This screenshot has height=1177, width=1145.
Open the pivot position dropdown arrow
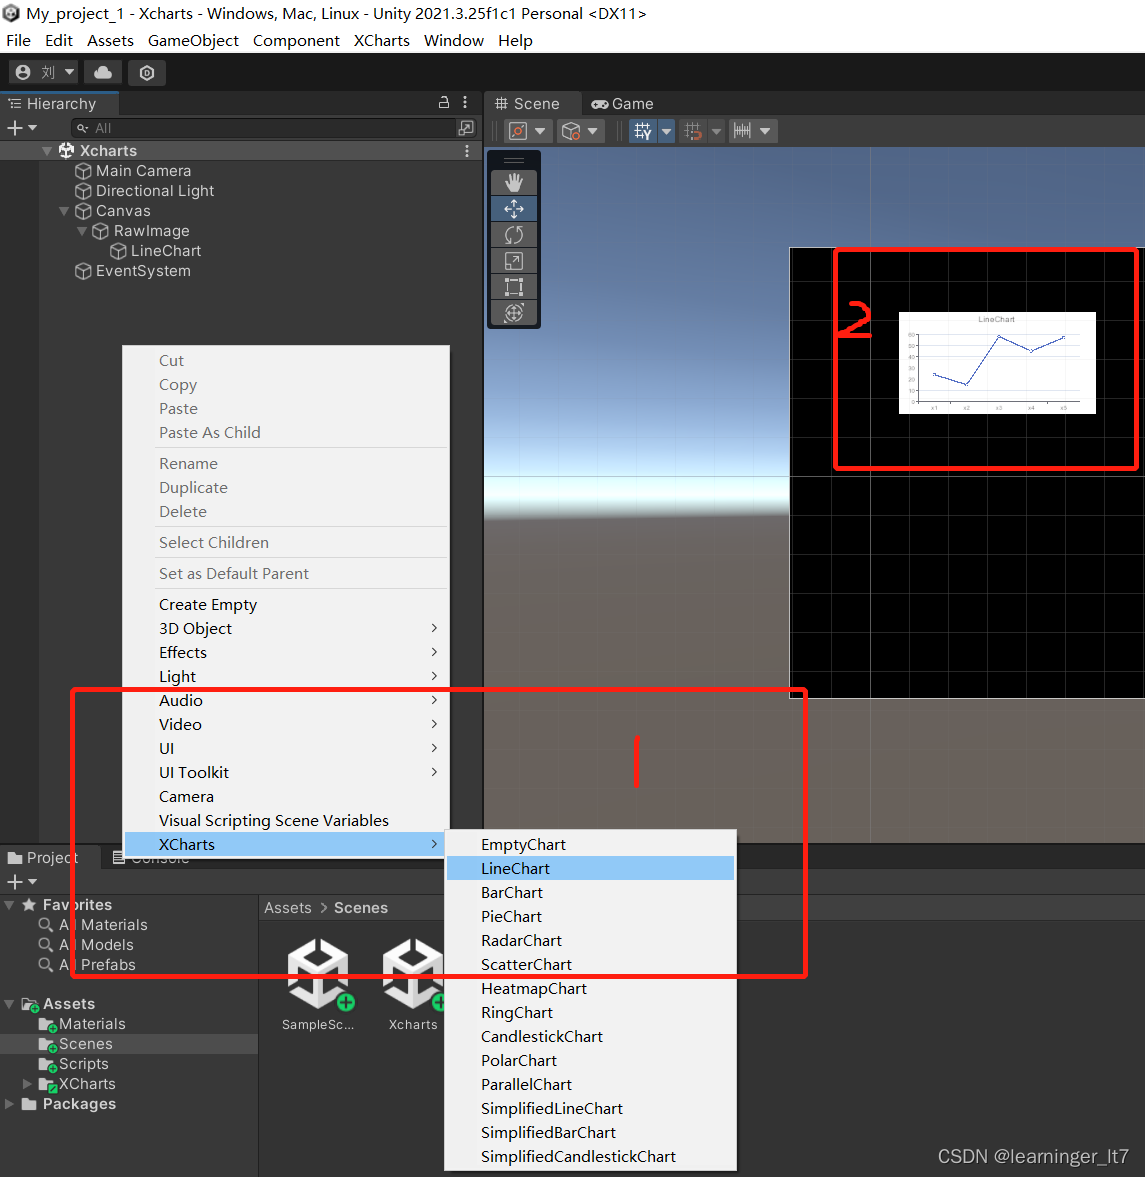coord(540,131)
